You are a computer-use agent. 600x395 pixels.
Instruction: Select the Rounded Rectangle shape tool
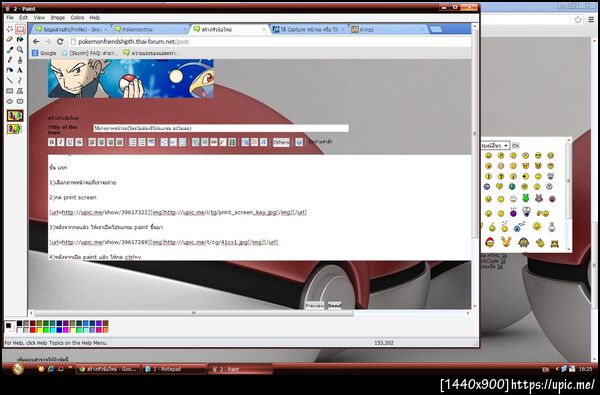(x=20, y=101)
